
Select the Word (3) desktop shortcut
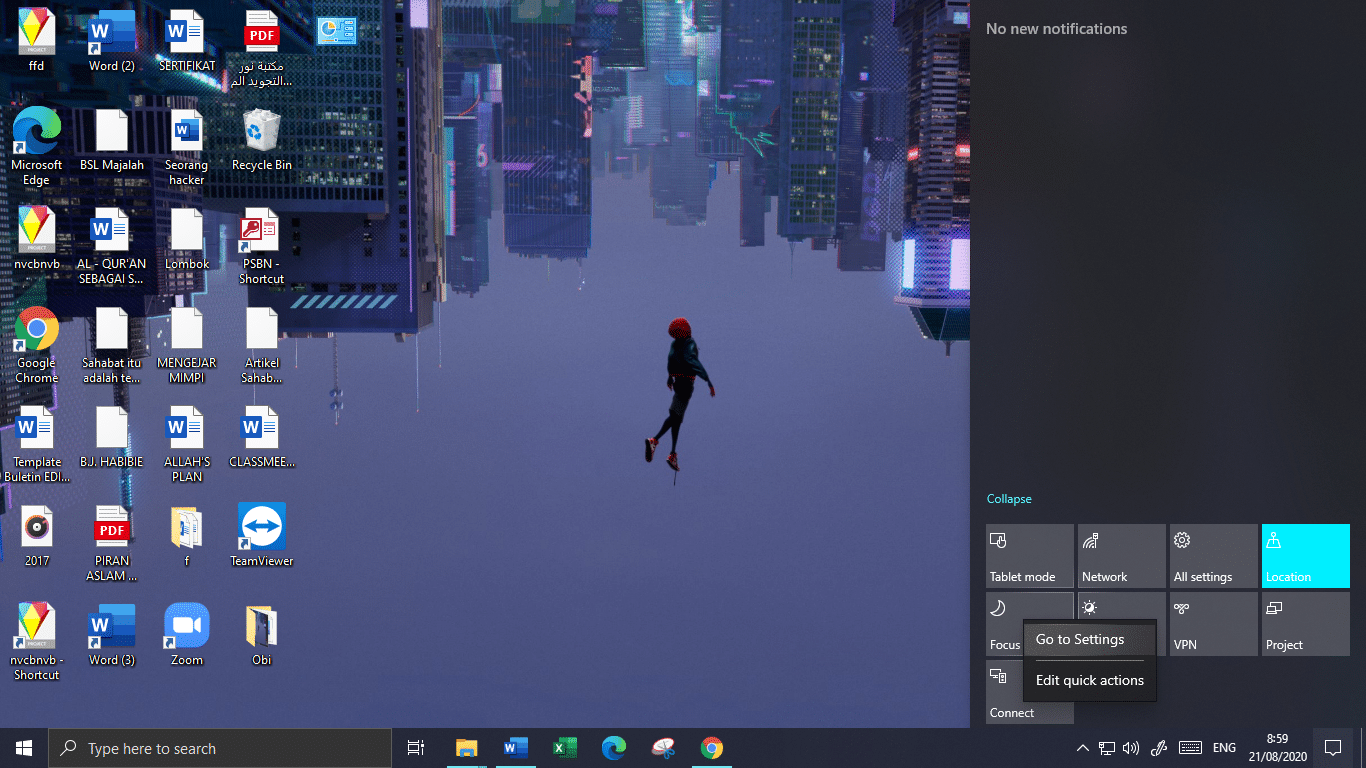(112, 634)
